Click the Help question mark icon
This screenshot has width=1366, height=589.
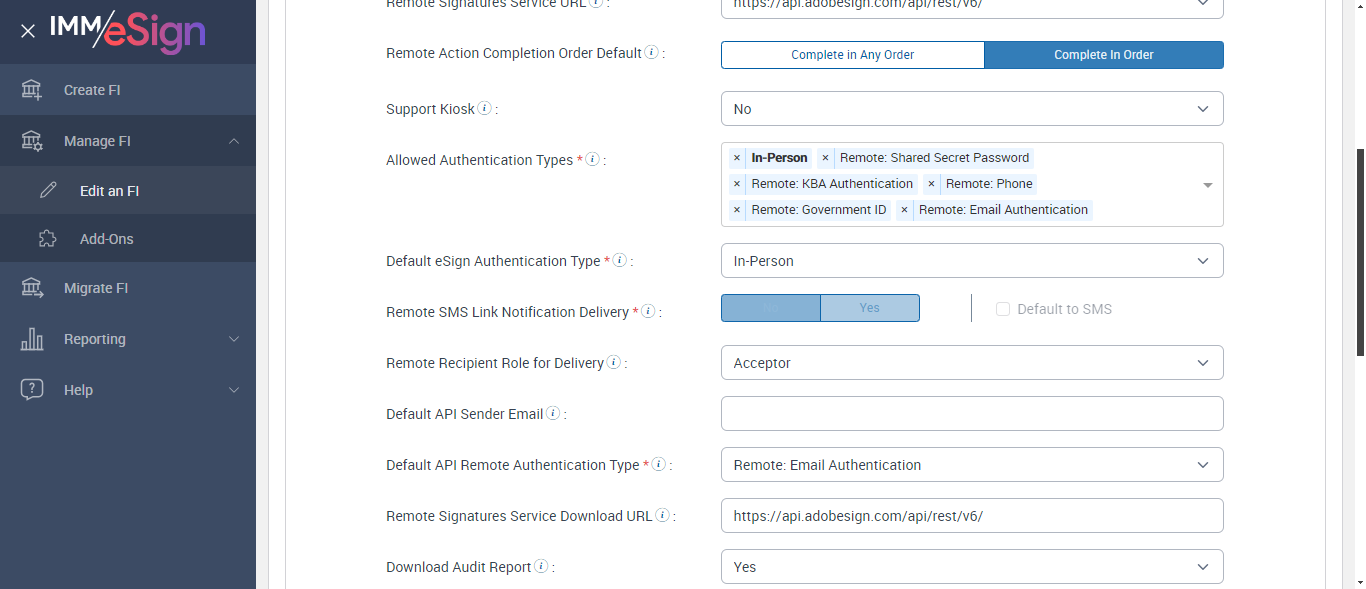(32, 390)
